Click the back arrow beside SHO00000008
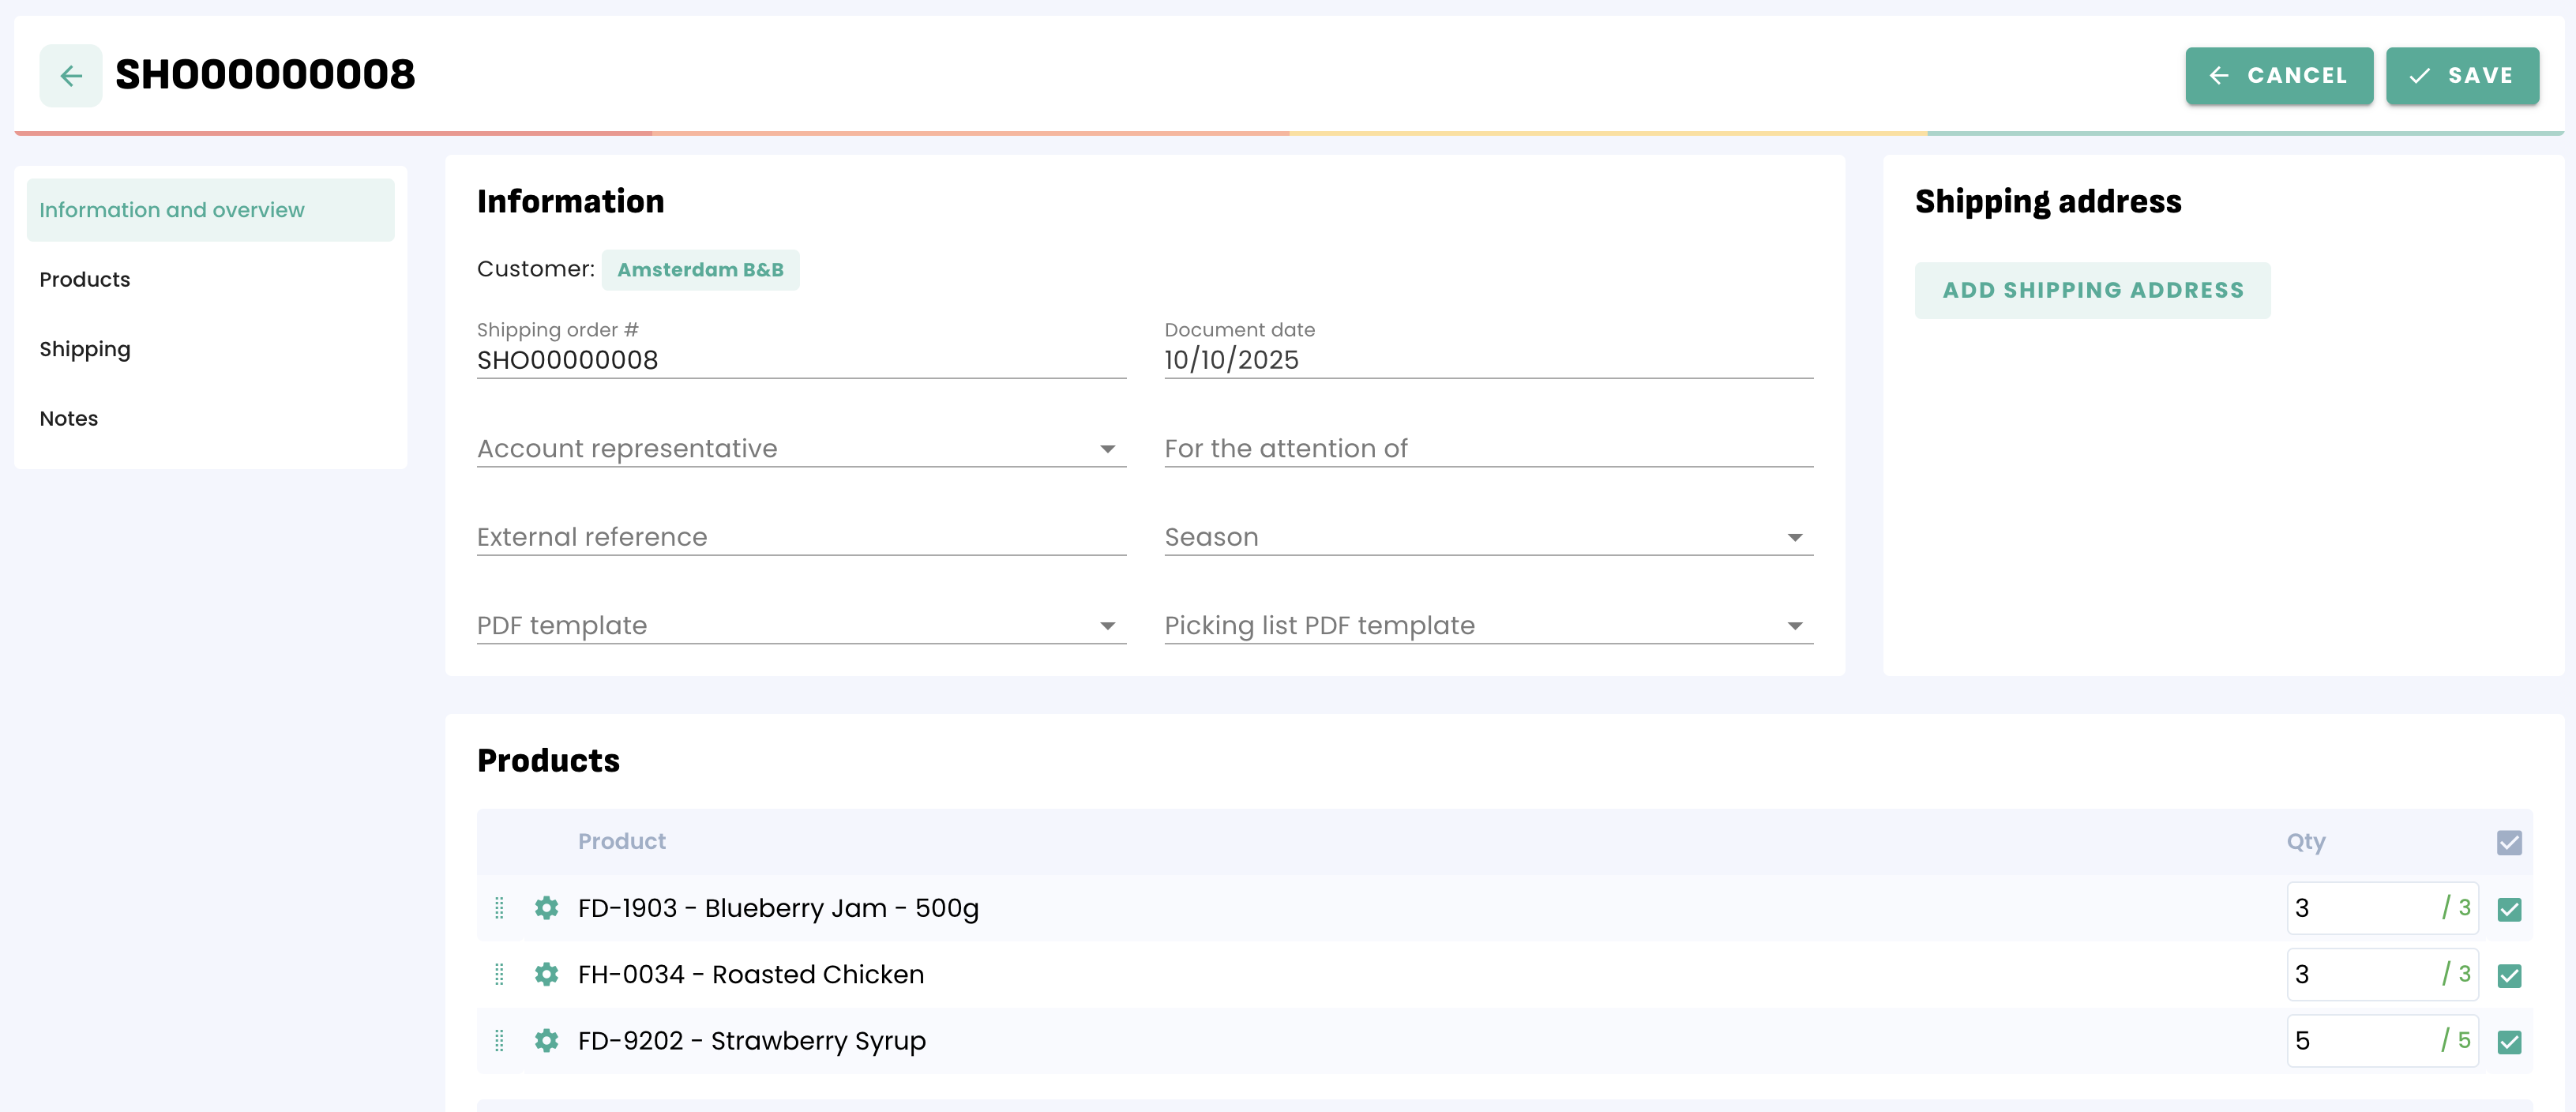Viewport: 2576px width, 1112px height. (70, 75)
